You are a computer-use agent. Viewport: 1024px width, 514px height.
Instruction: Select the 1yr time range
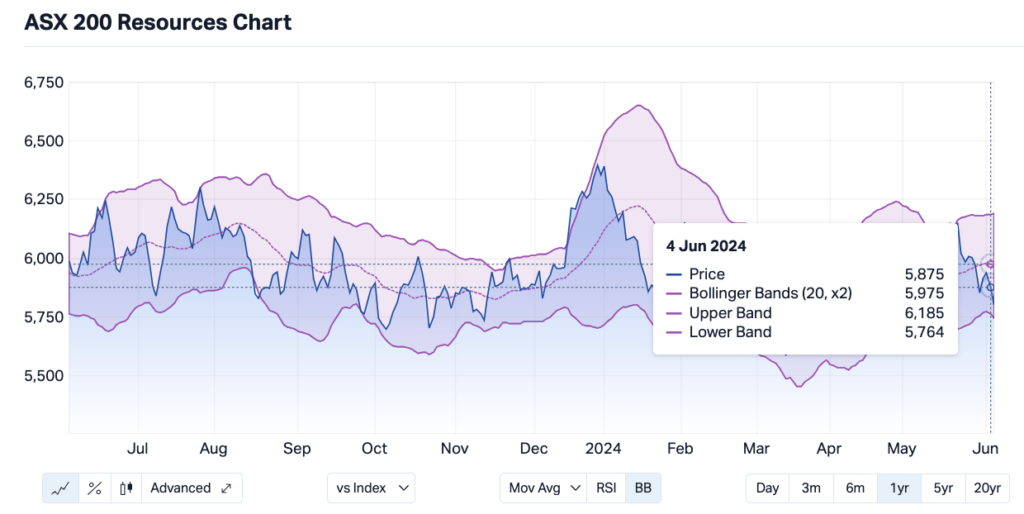tap(899, 488)
